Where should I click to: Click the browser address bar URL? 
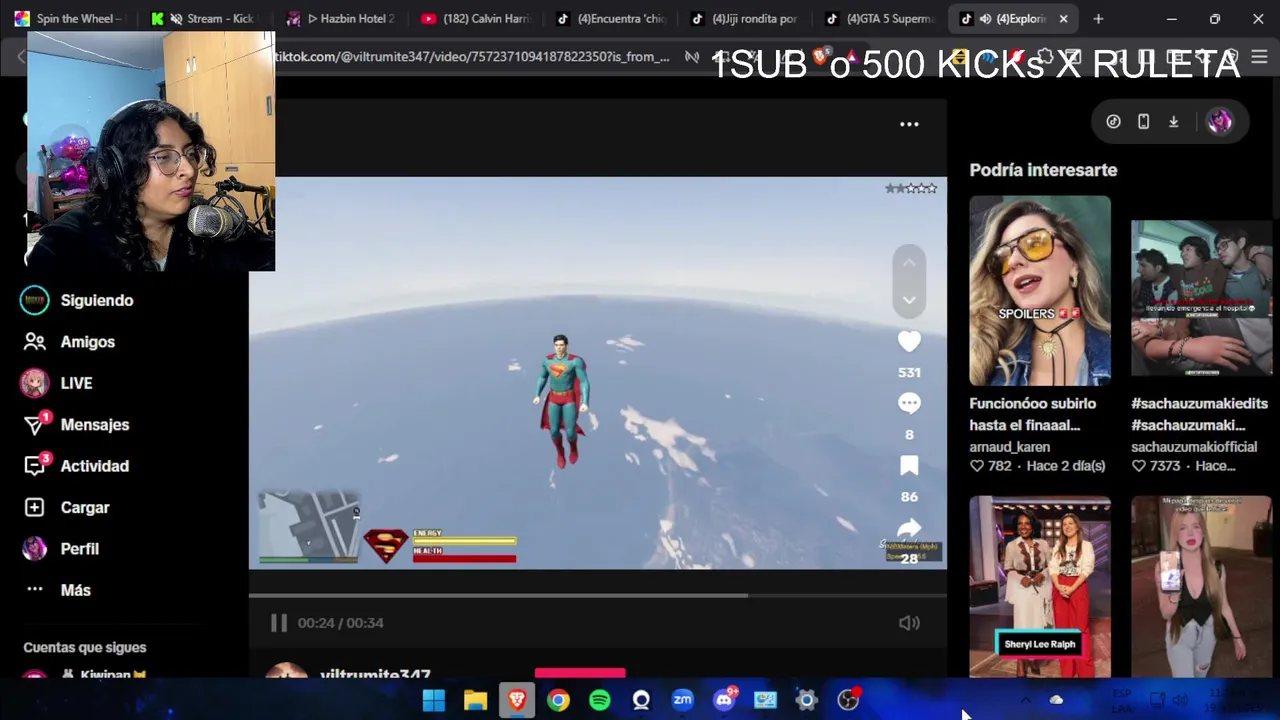pos(472,57)
